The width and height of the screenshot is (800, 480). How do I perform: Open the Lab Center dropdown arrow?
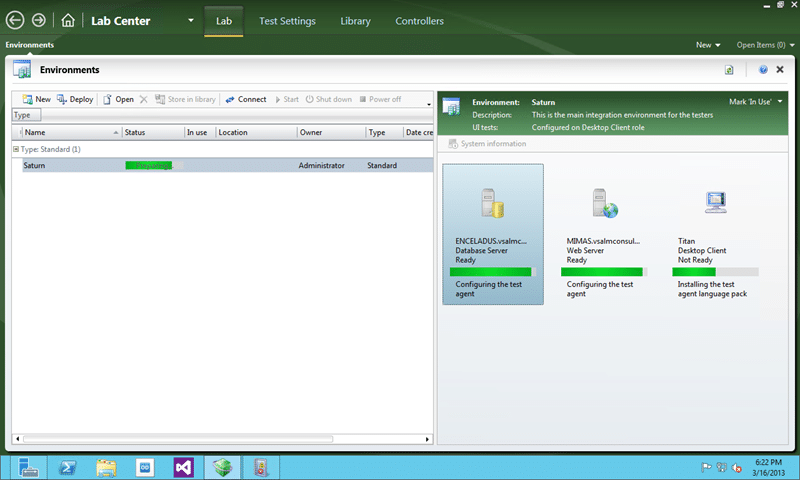(x=191, y=20)
